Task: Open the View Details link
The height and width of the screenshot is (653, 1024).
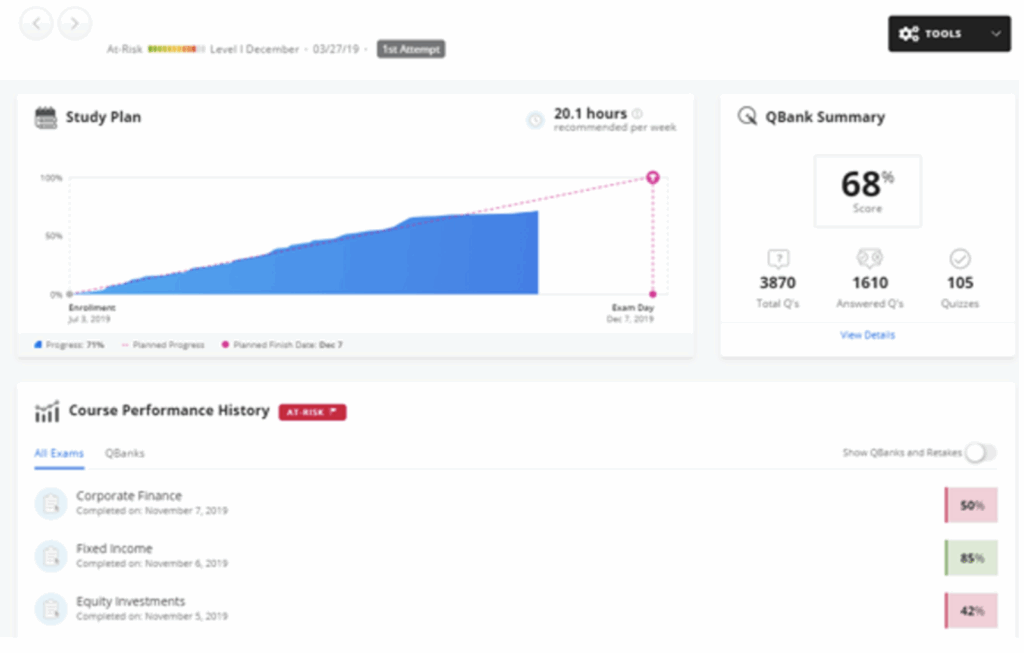Action: (x=867, y=335)
